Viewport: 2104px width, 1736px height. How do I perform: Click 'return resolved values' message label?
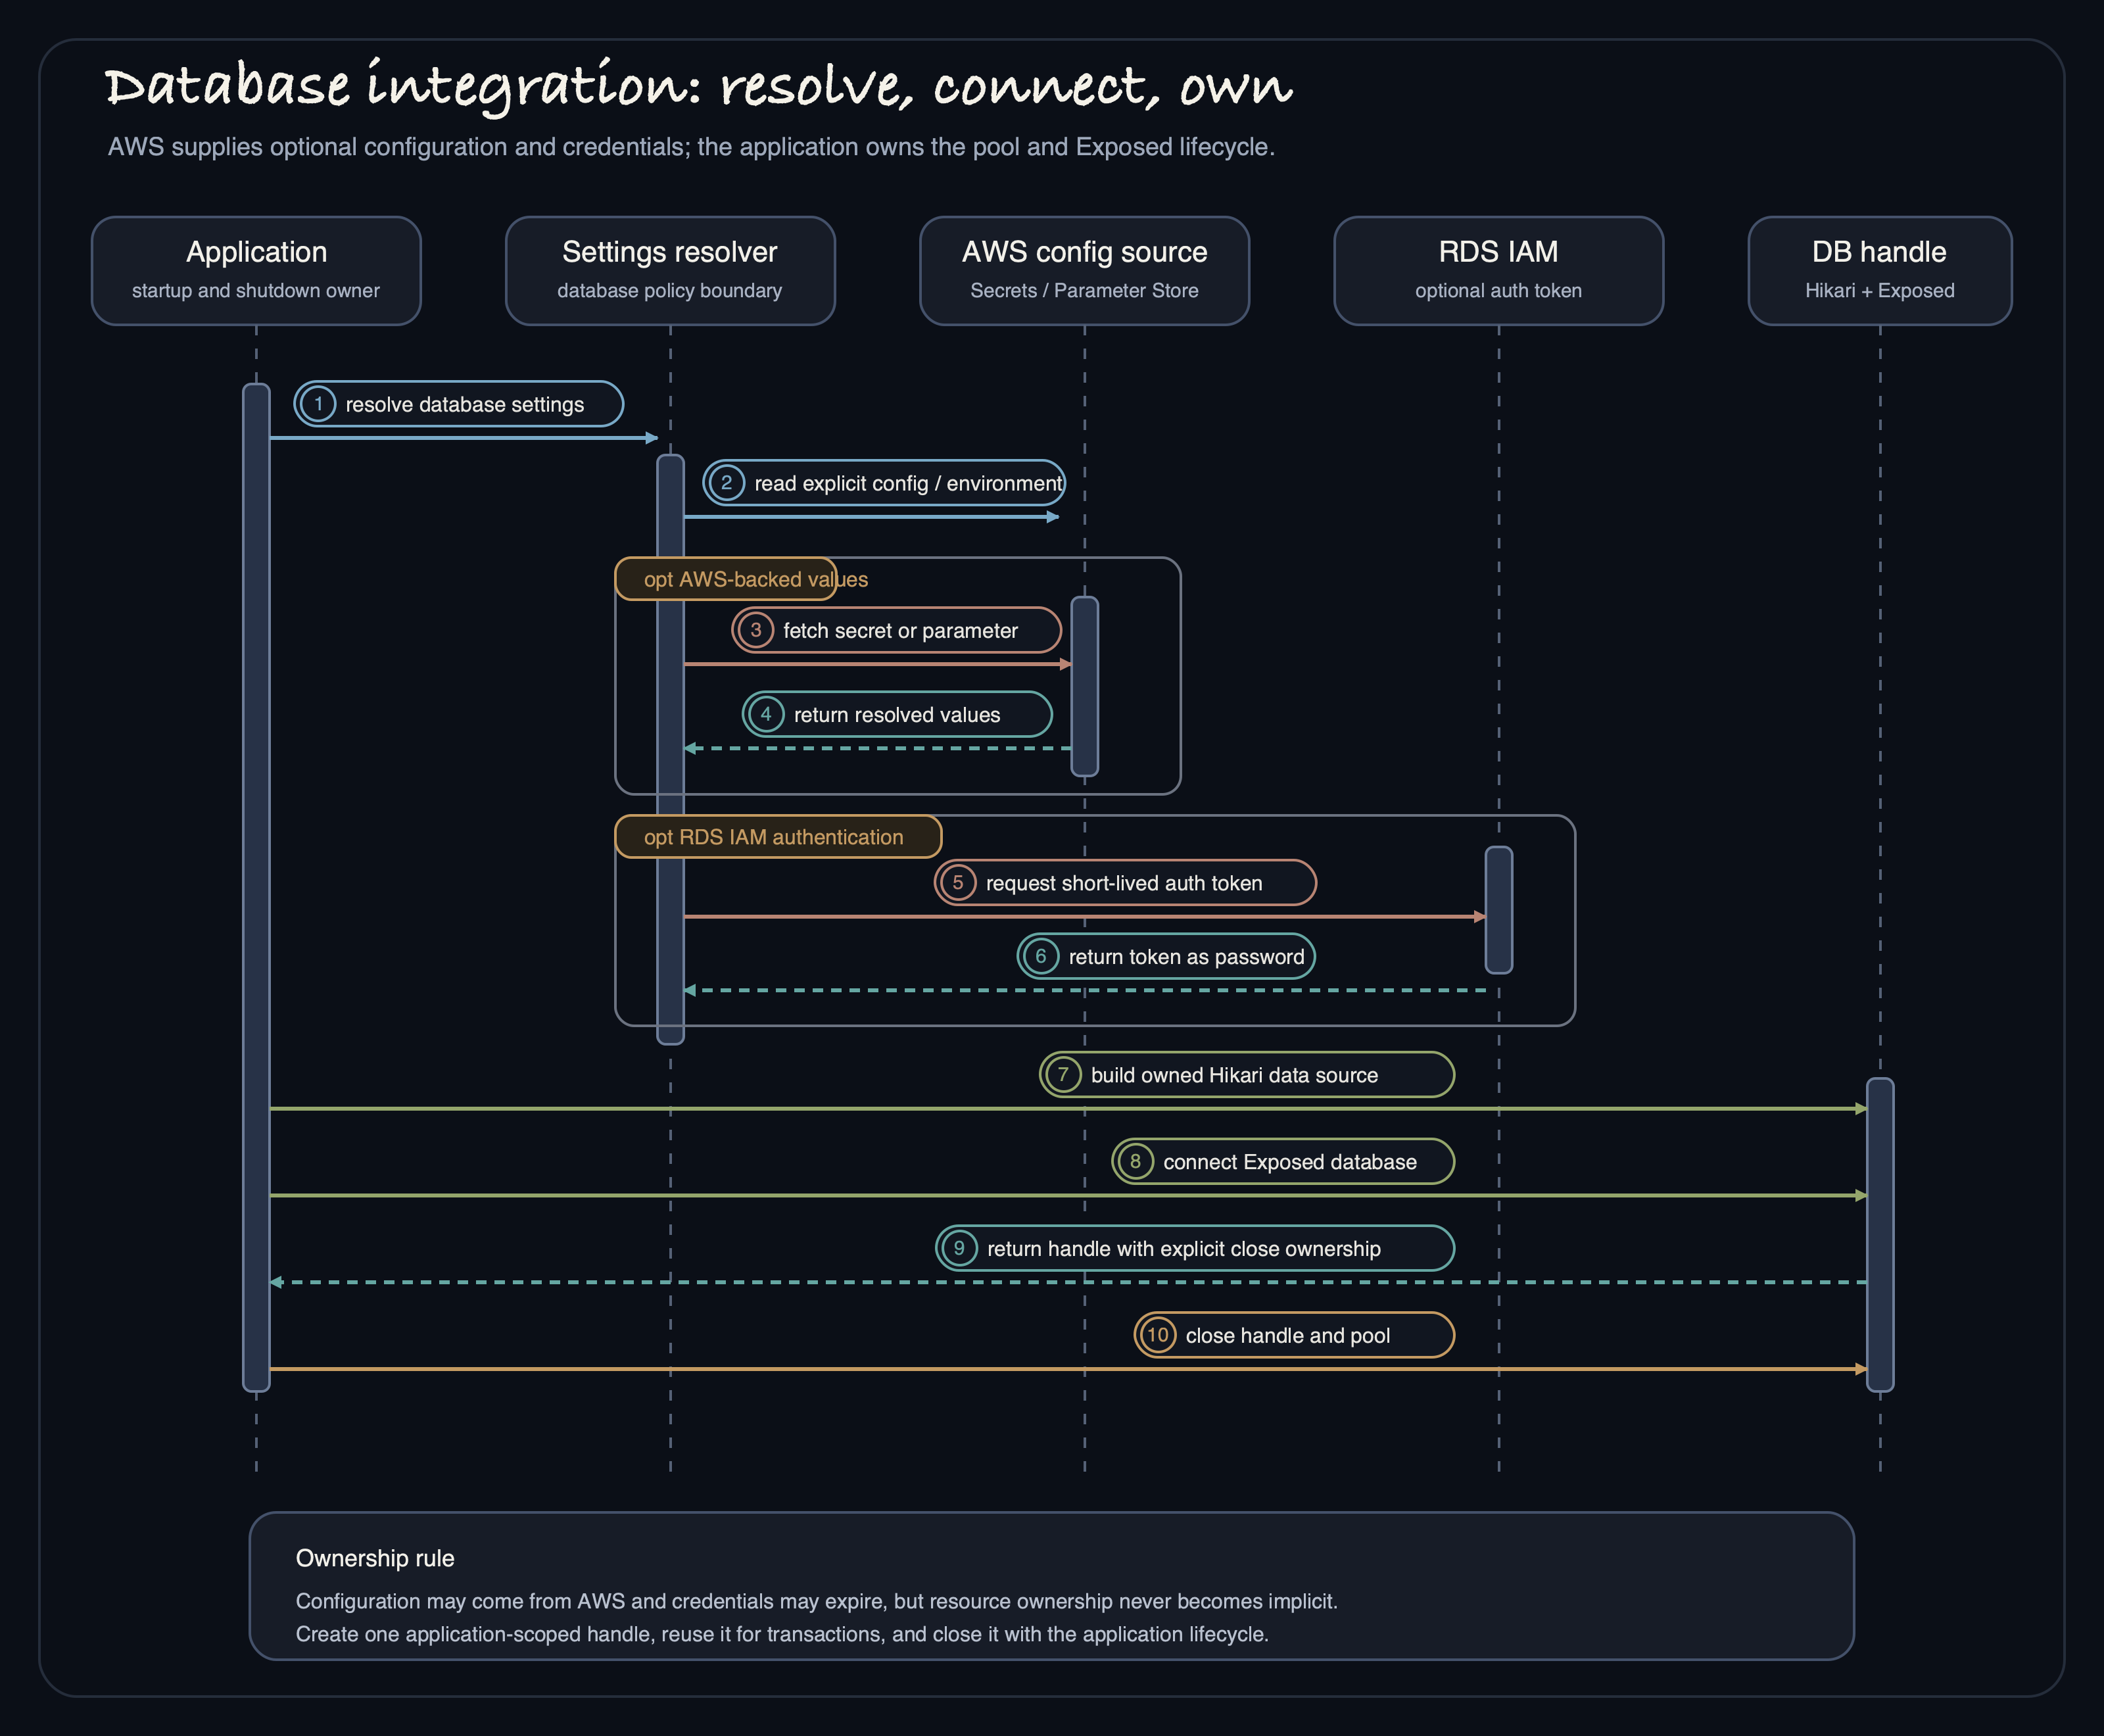(897, 714)
